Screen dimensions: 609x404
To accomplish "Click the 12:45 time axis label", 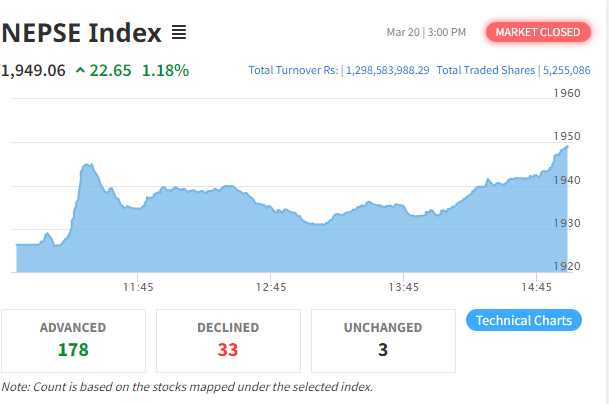I will (271, 288).
